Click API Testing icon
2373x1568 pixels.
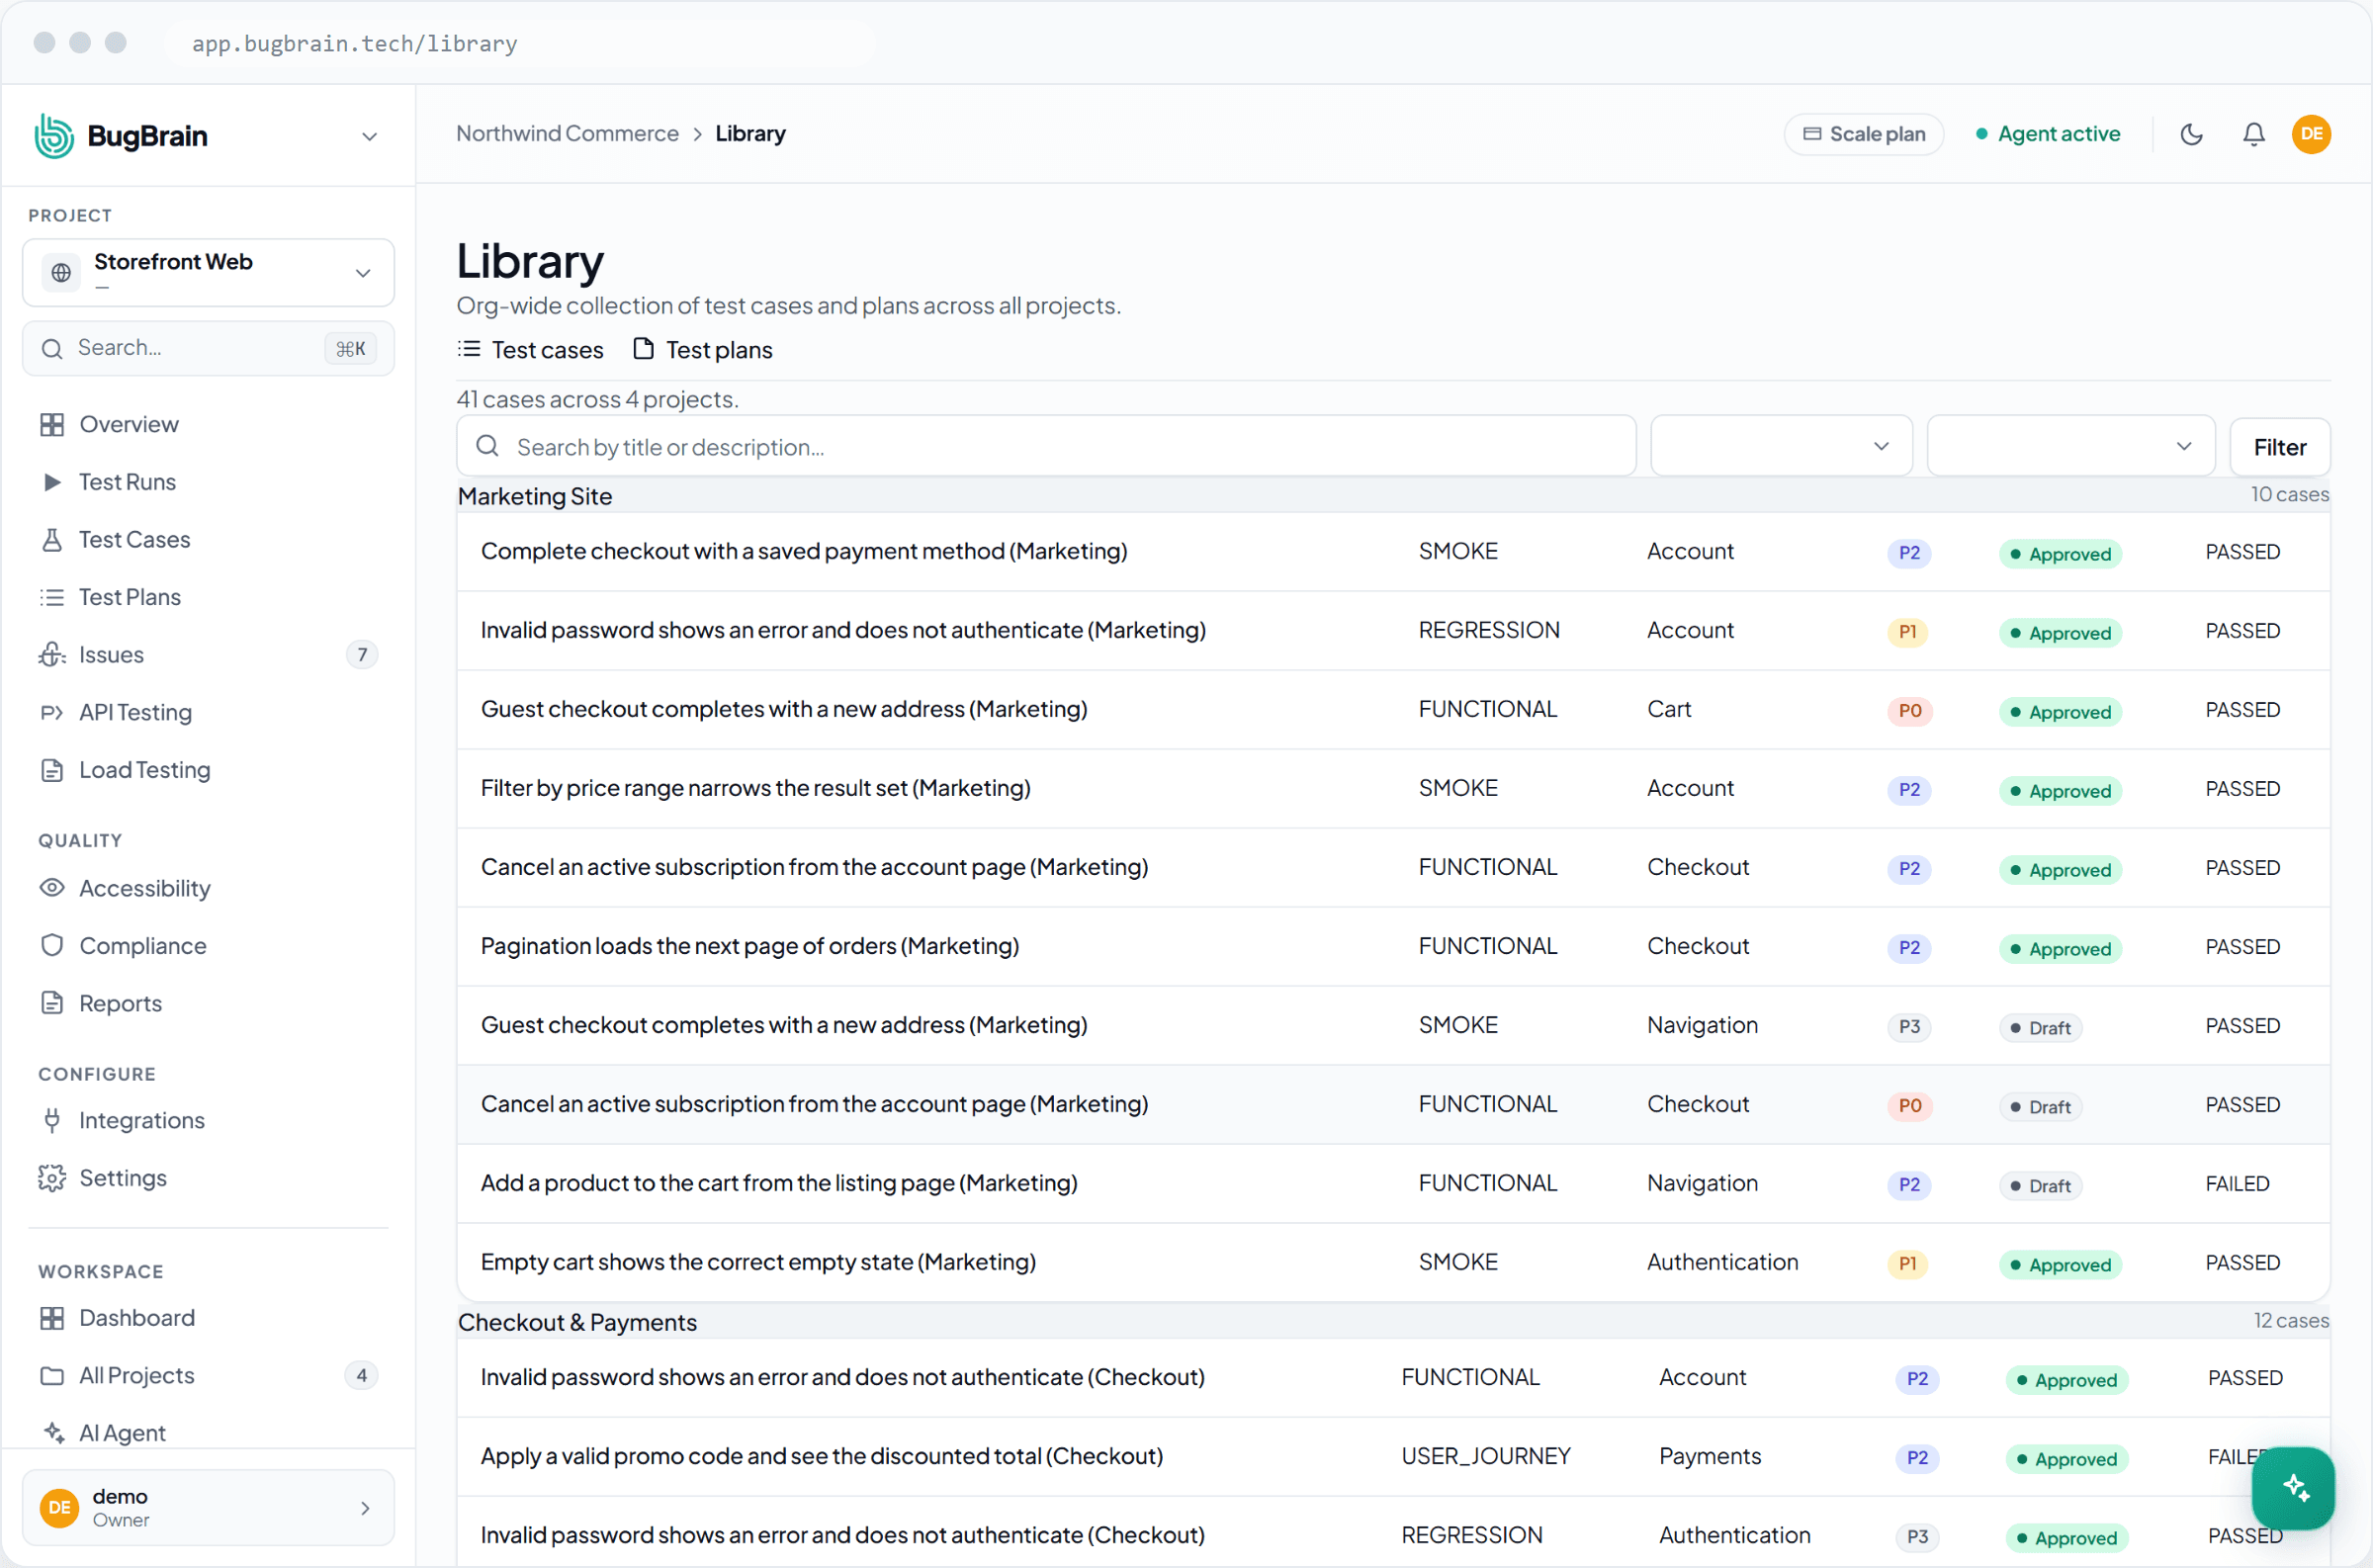click(x=52, y=713)
